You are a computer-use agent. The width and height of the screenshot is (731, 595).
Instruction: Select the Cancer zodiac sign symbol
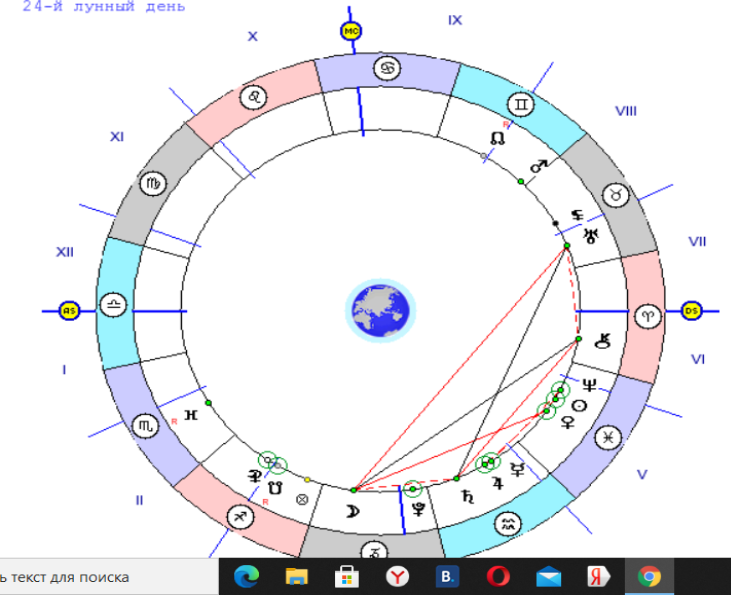tap(385, 68)
